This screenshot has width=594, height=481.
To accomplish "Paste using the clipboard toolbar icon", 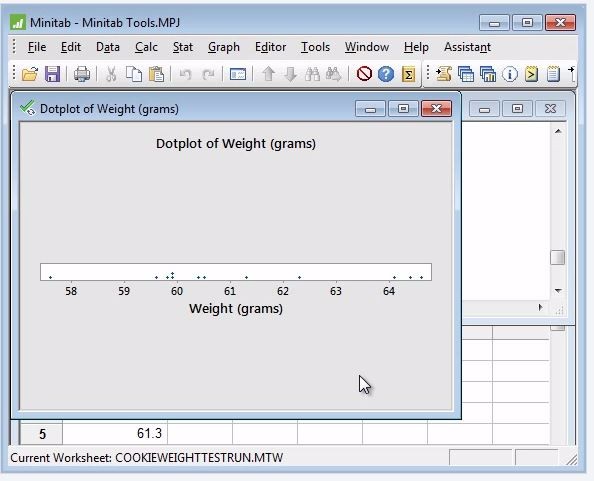I will (x=156, y=74).
